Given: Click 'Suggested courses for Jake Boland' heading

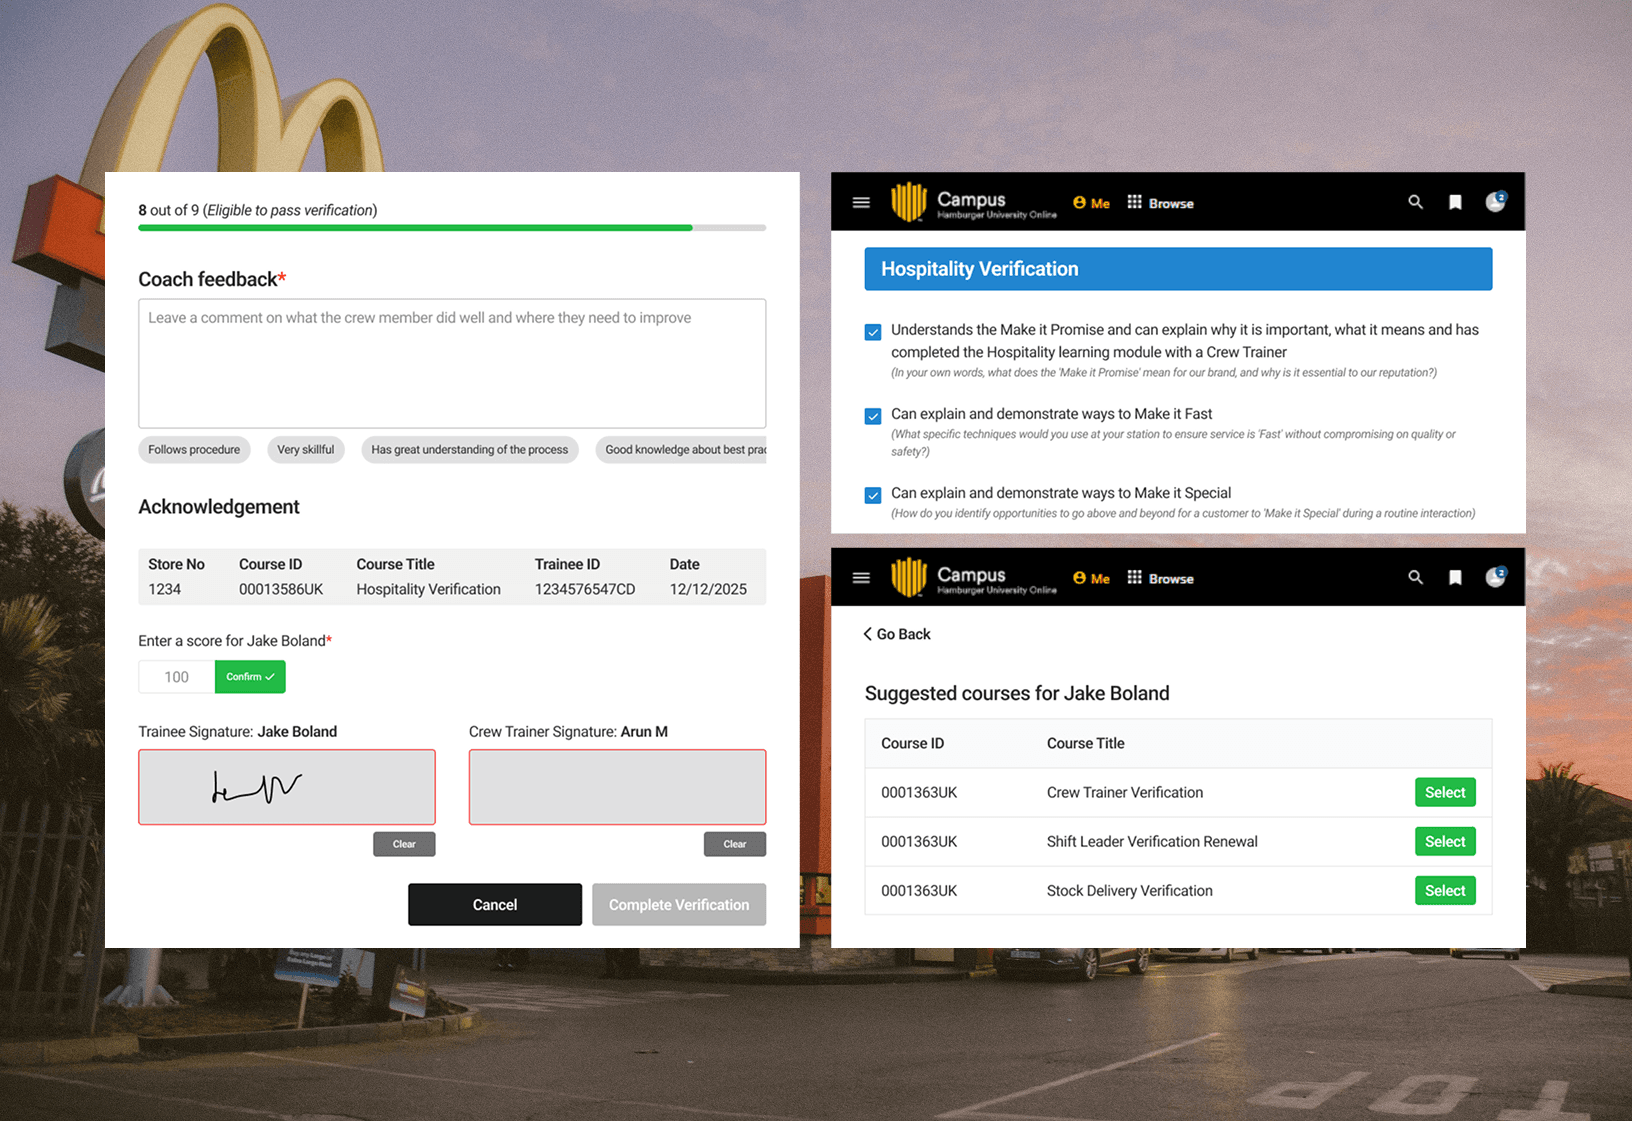Looking at the screenshot, I should pyautogui.click(x=1017, y=693).
